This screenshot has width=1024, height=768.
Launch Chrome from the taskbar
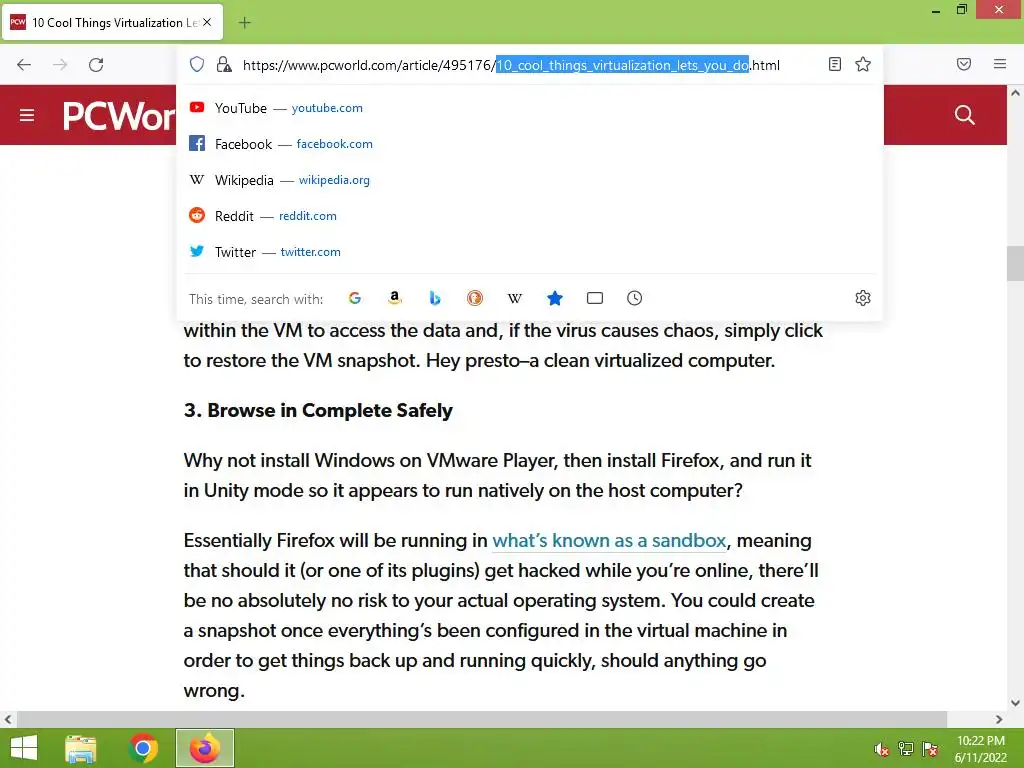pyautogui.click(x=143, y=748)
